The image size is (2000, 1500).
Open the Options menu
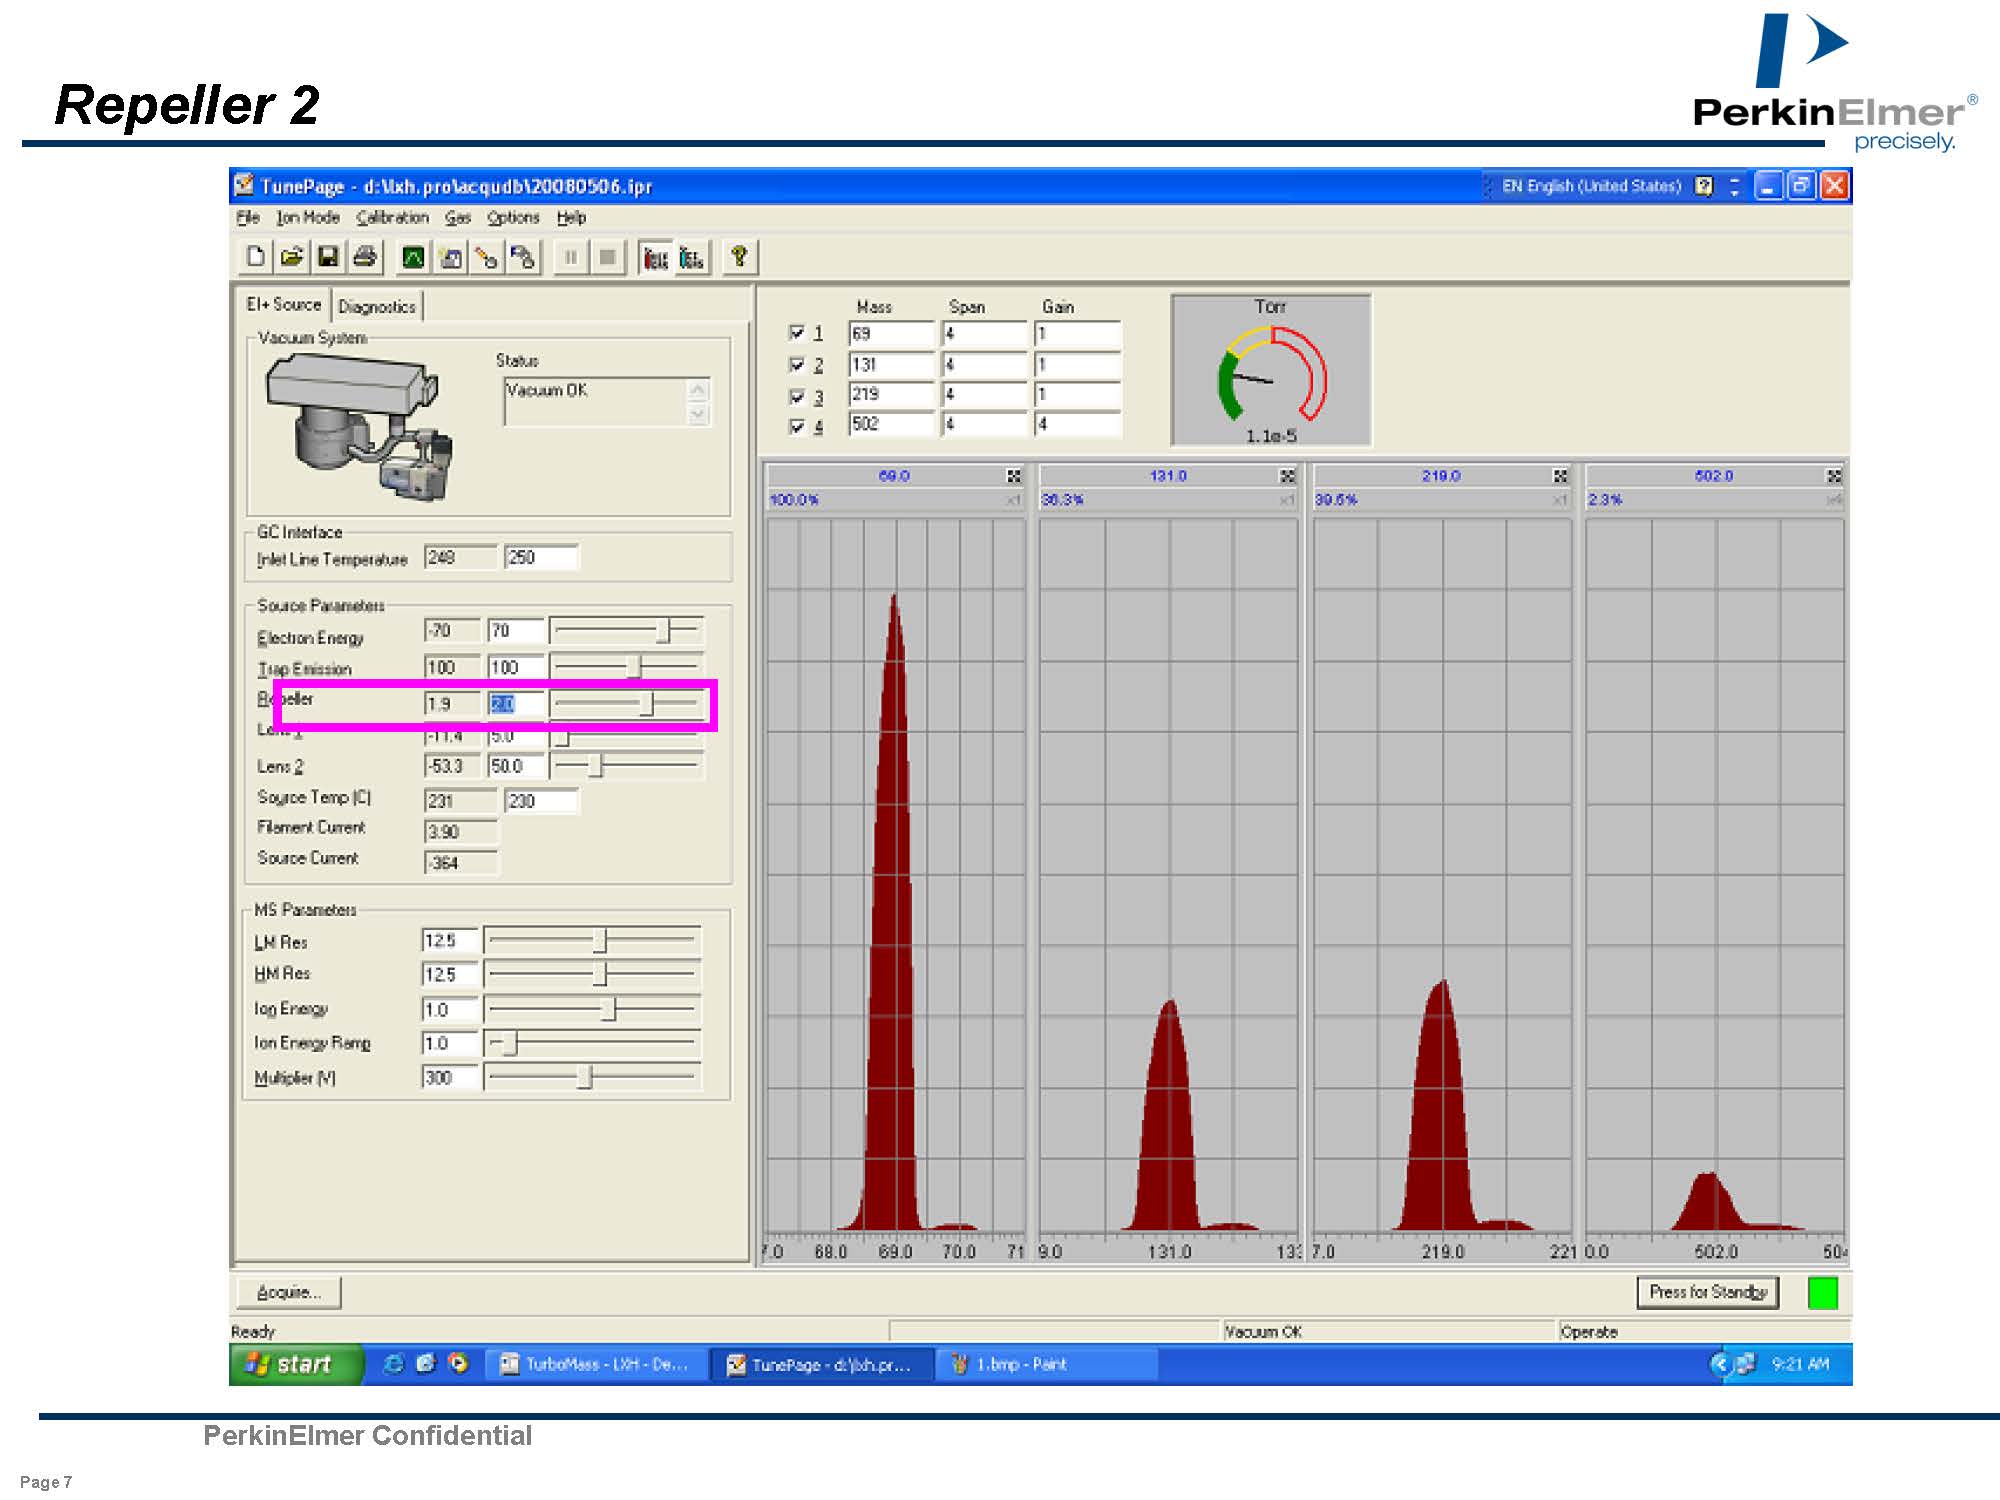point(513,217)
